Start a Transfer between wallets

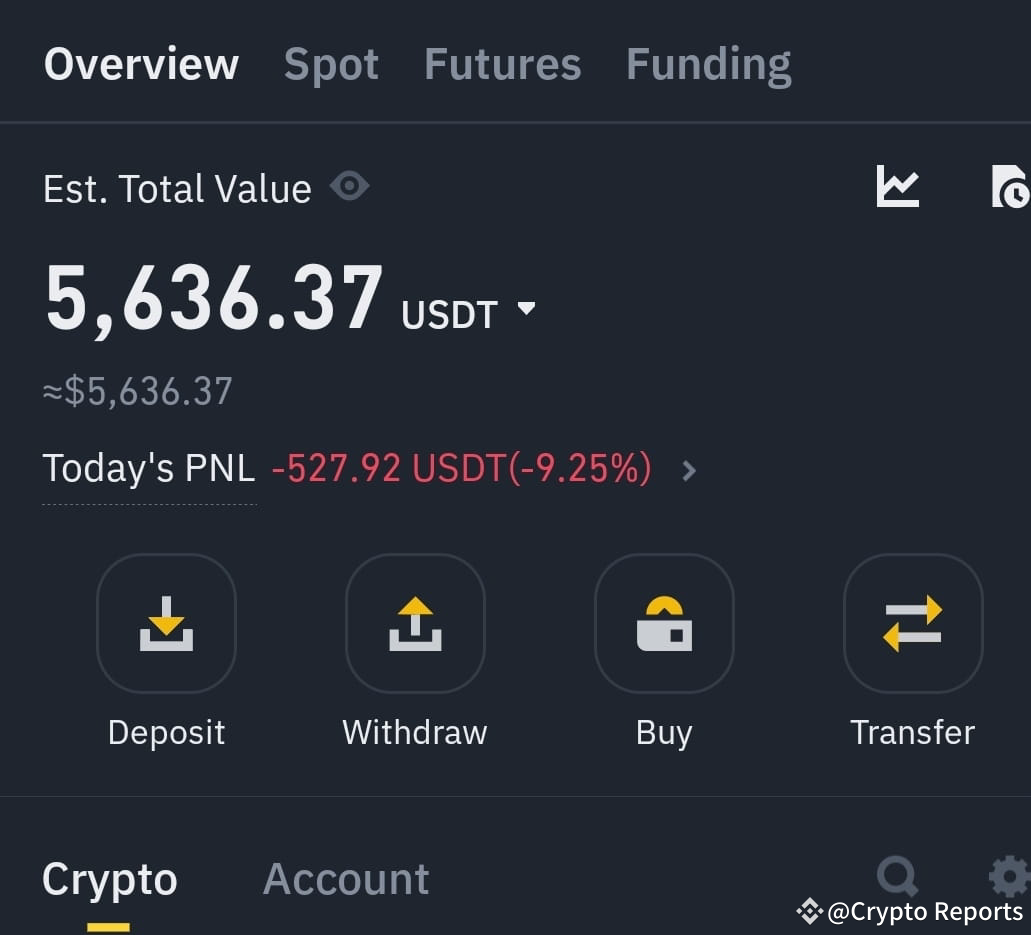pos(912,623)
